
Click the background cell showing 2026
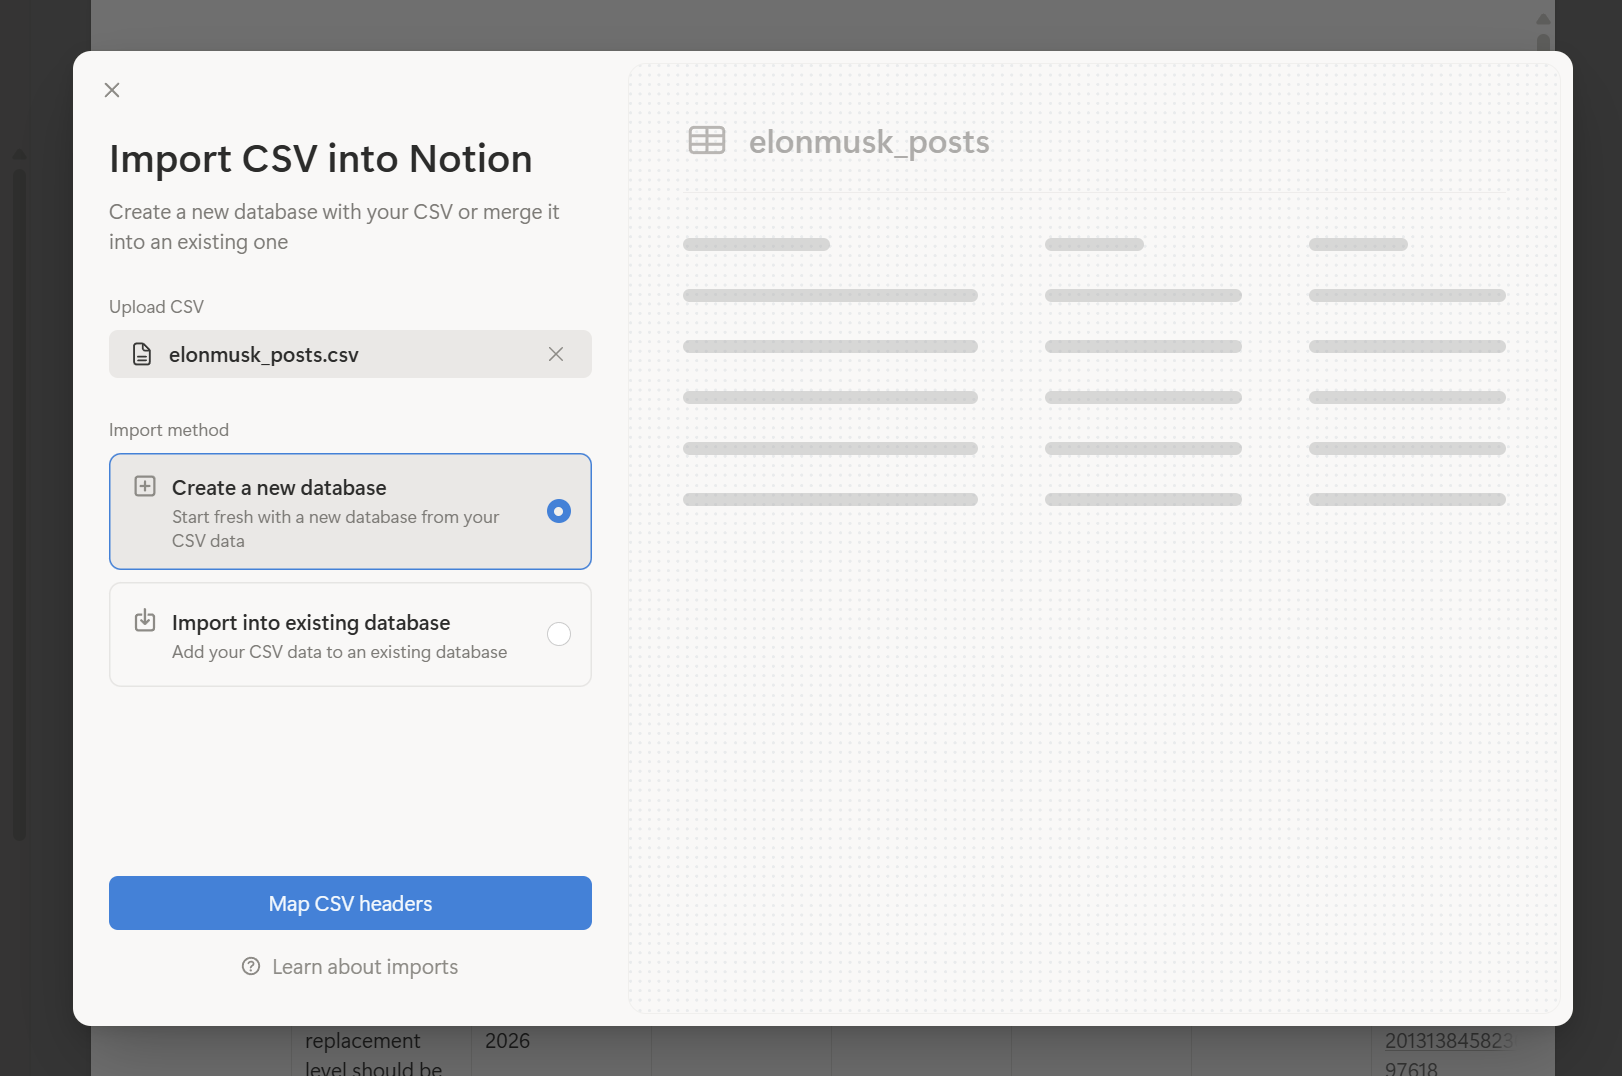(508, 1042)
